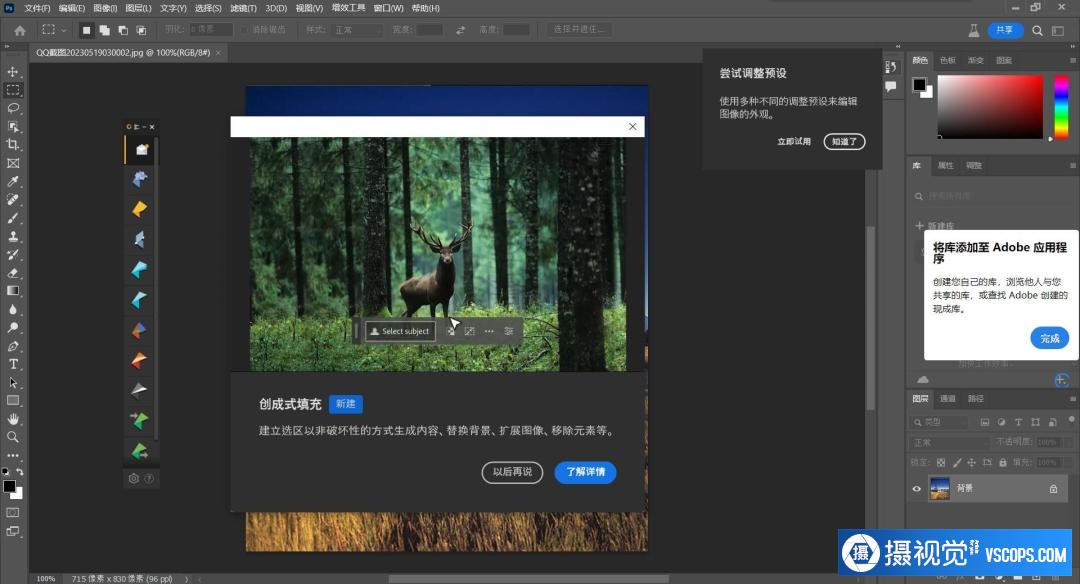Select the Rectangular Marquee tool in toolbox
The width and height of the screenshot is (1080, 584).
pyautogui.click(x=12, y=90)
